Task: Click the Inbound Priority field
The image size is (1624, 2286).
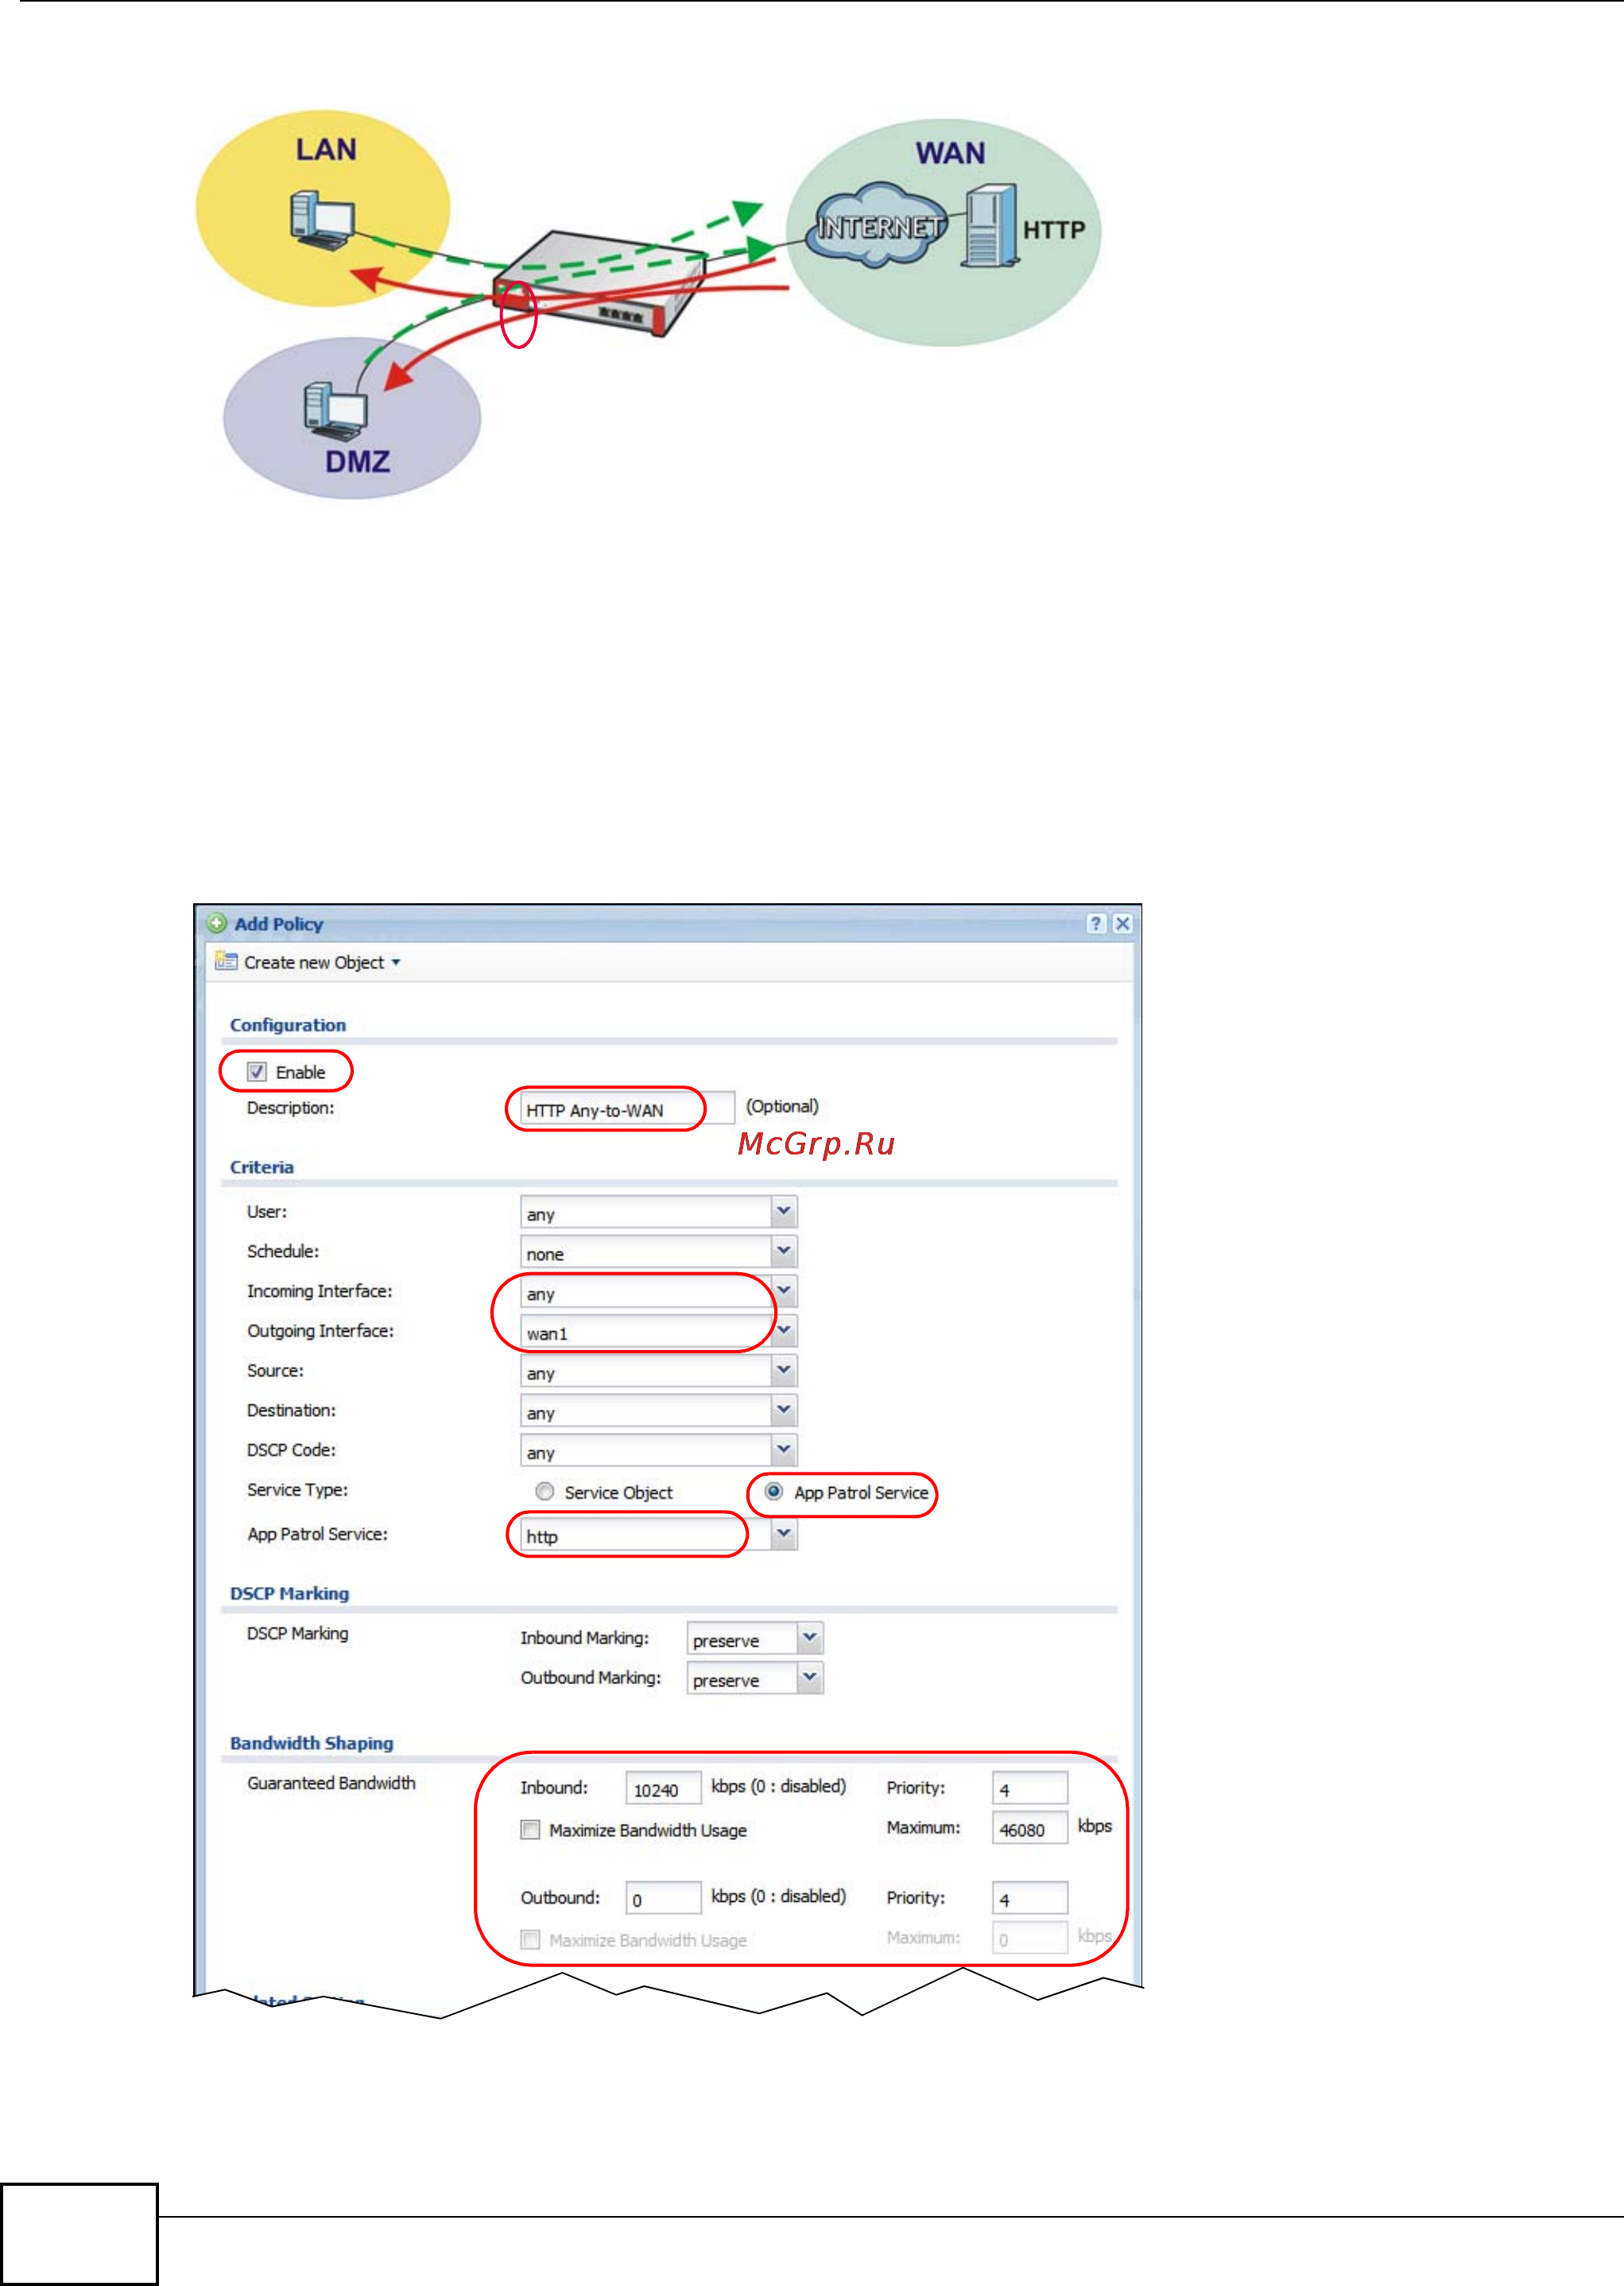Action: pyautogui.click(x=1030, y=1788)
